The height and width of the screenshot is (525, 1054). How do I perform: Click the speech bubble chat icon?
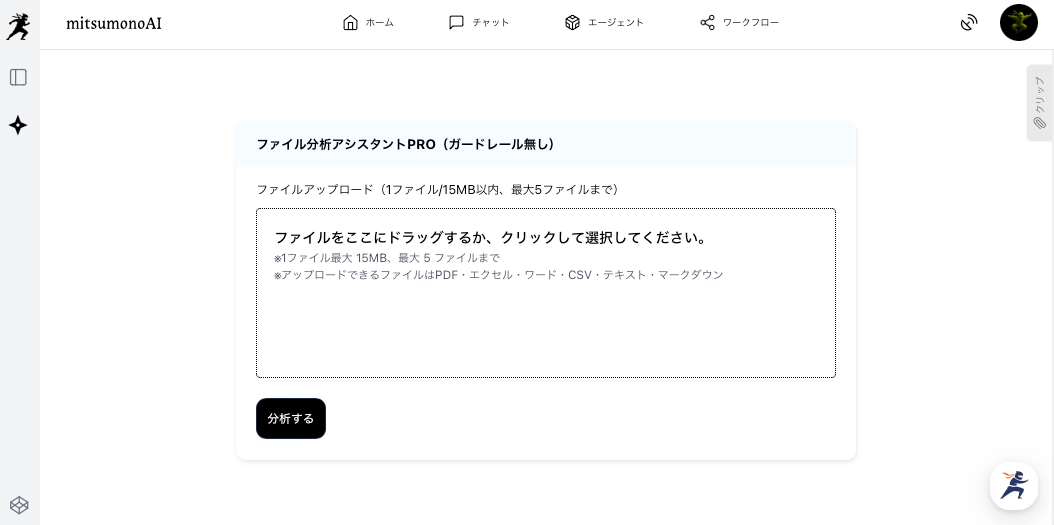click(456, 22)
